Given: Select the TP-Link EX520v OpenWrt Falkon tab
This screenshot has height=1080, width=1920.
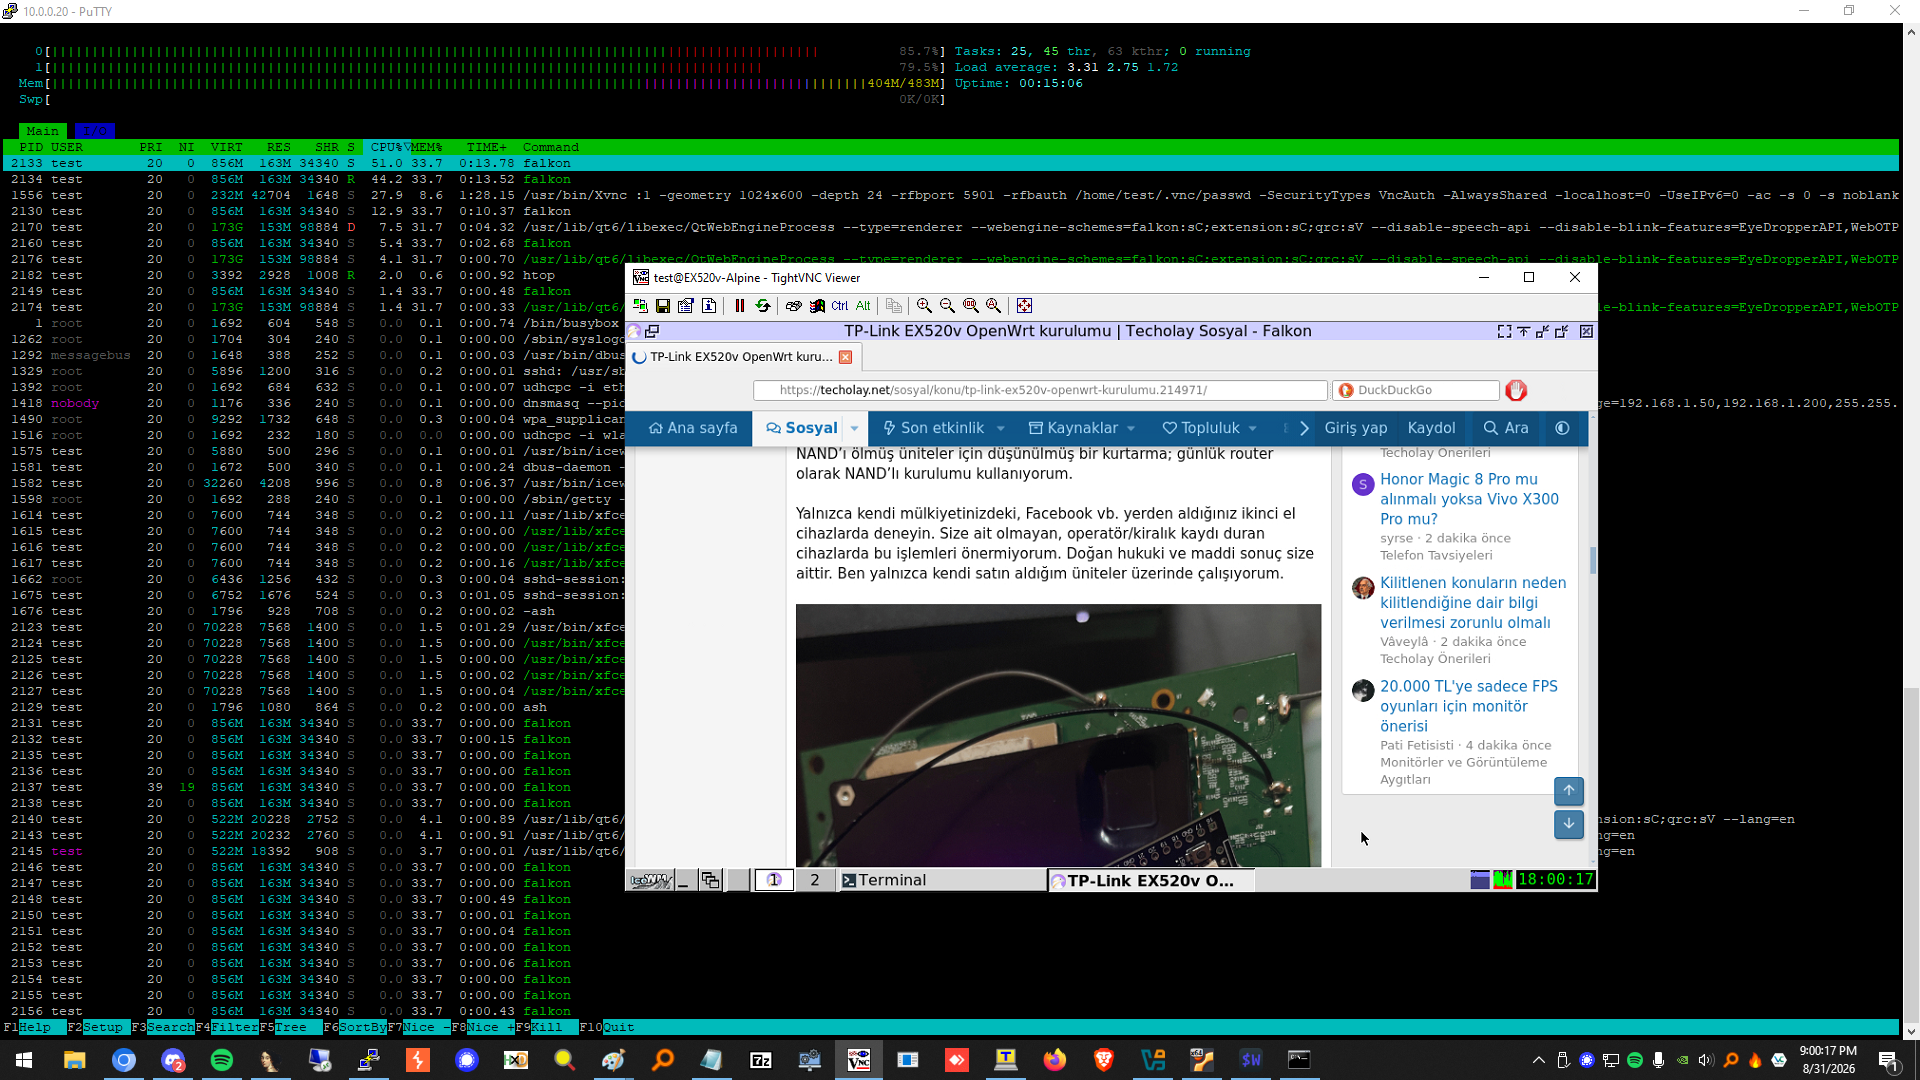Looking at the screenshot, I should point(744,357).
